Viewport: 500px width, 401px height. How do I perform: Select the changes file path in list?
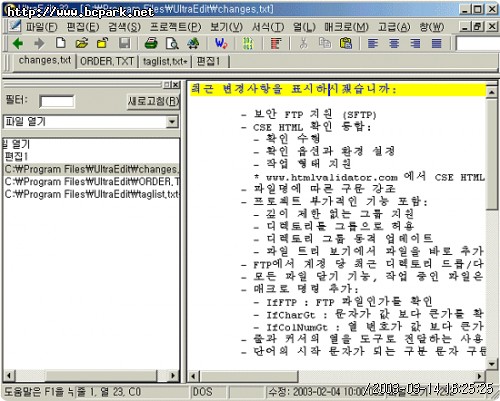[x=91, y=169]
